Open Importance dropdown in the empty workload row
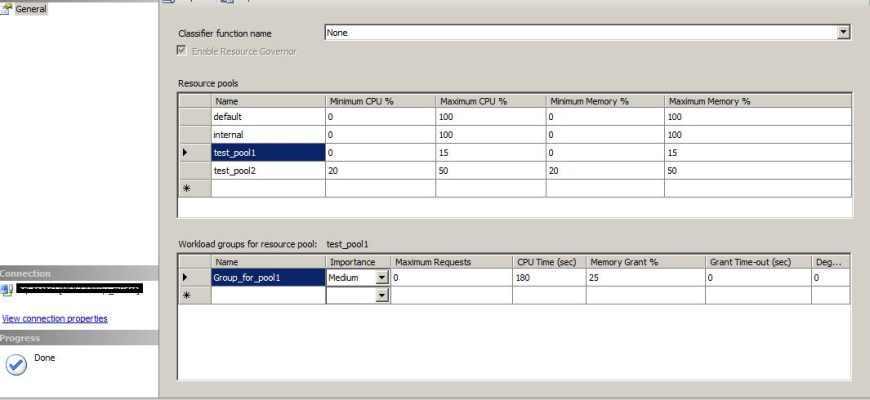Screen dimensions: 870x400 coord(381,296)
